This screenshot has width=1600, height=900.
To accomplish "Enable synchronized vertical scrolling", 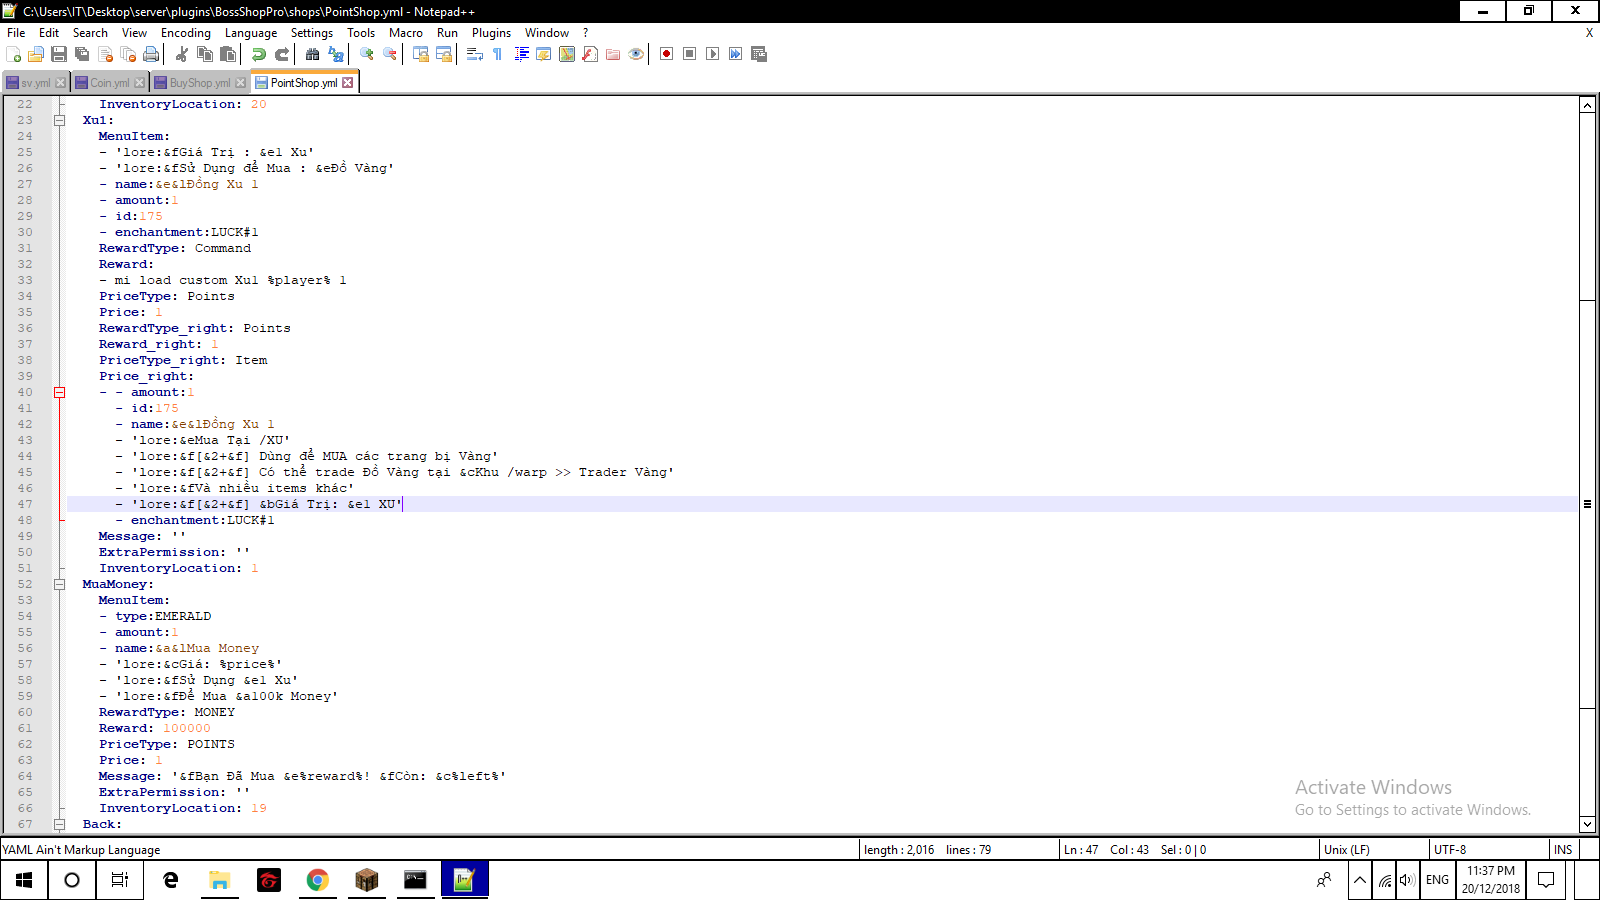I will click(419, 55).
